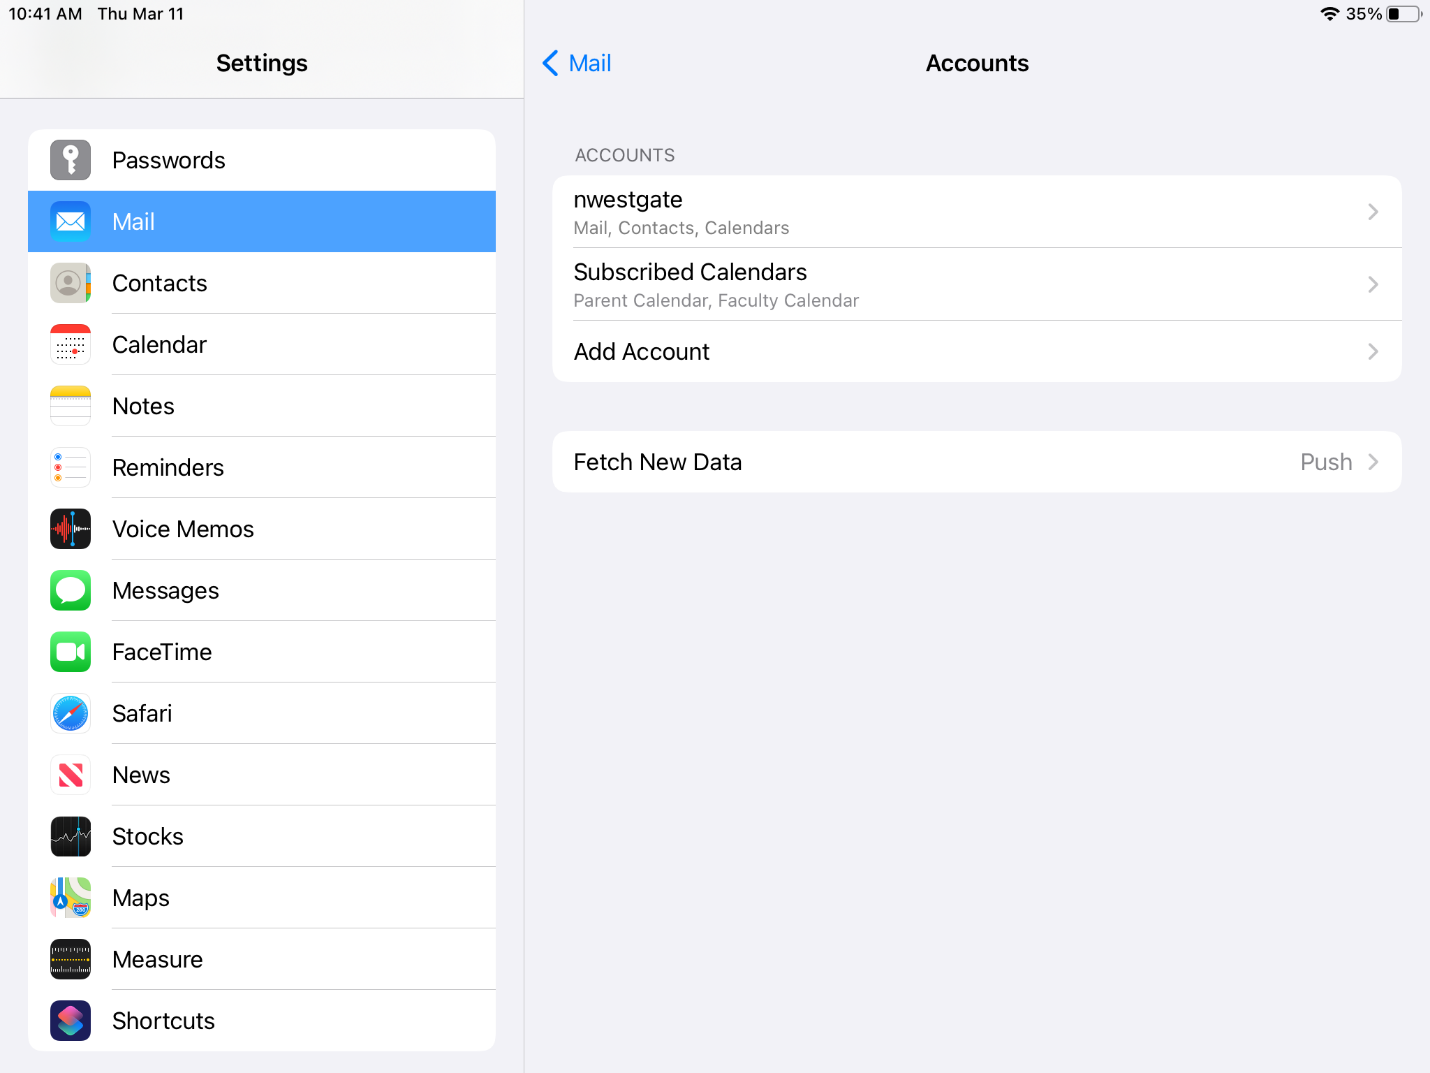Tap the Safari compass icon
Viewport: 1430px width, 1073px height.
point(70,713)
